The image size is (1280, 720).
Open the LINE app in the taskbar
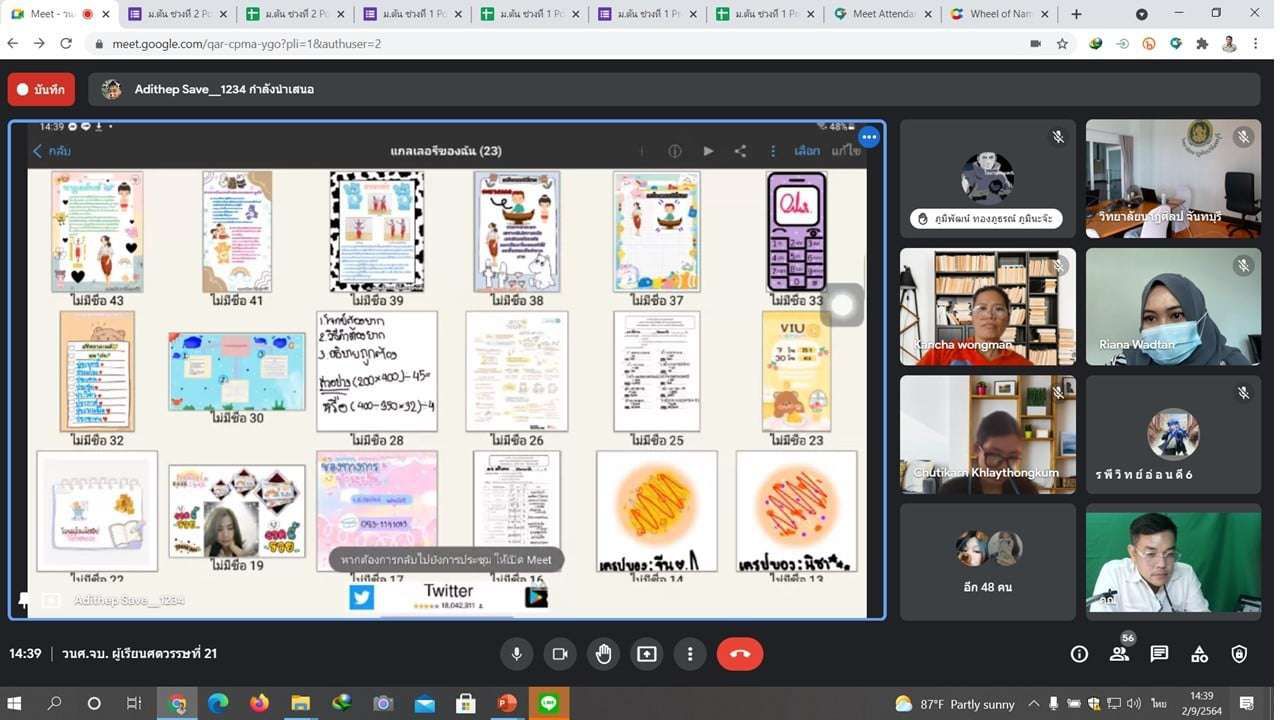(x=548, y=704)
